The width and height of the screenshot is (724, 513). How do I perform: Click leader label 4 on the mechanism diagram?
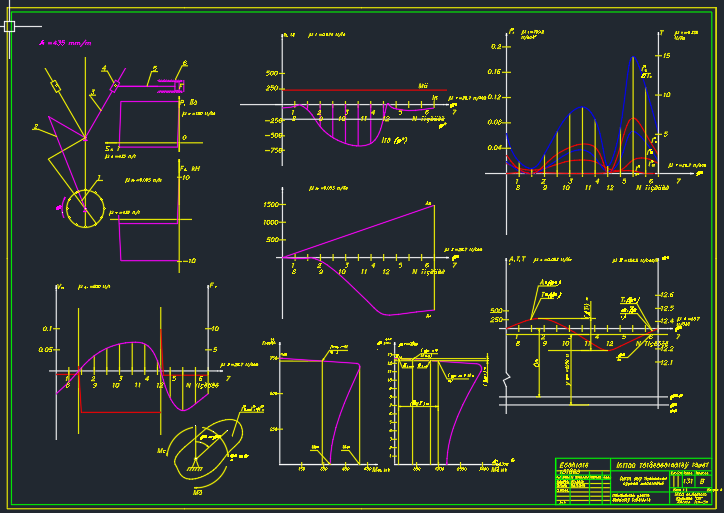(104, 69)
